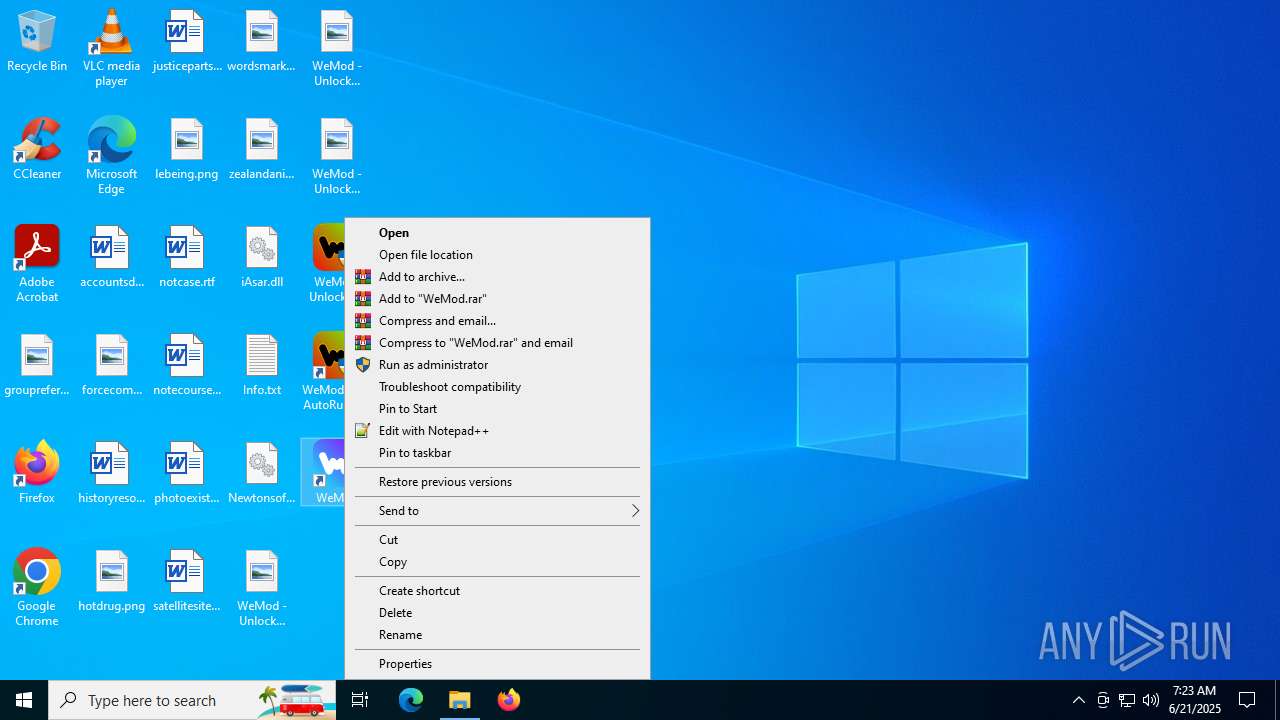Select the satellitesite Word document icon
Viewport: 1280px width, 720px height.
pyautogui.click(x=186, y=582)
